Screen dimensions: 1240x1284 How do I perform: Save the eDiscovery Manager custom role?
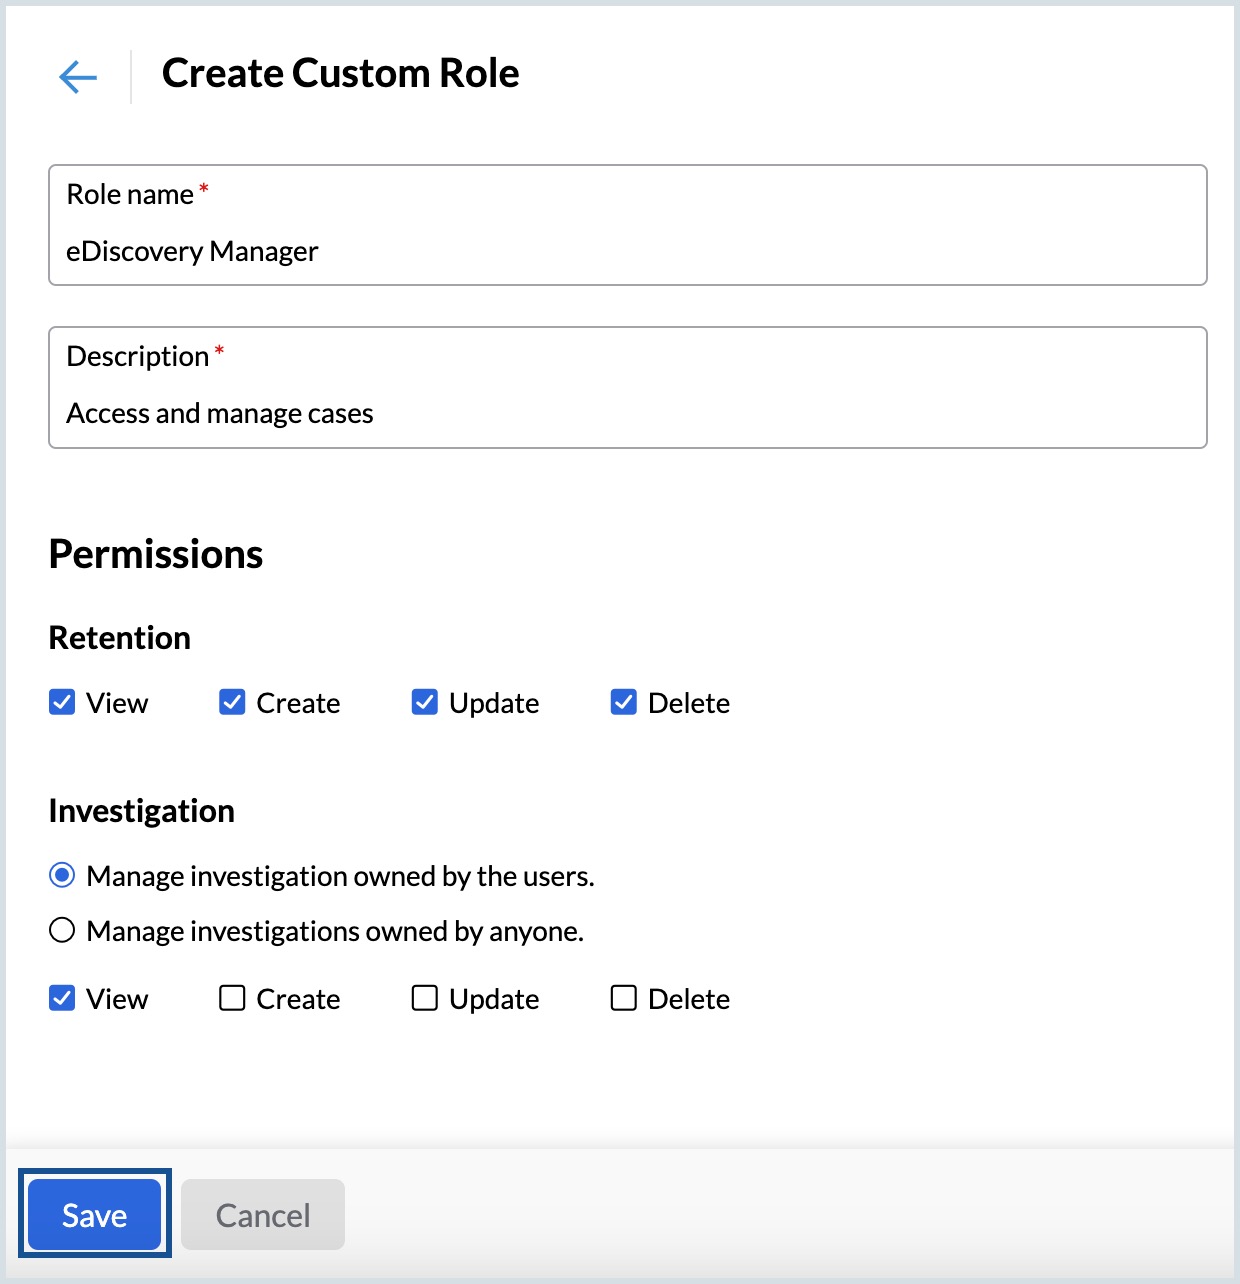click(94, 1214)
